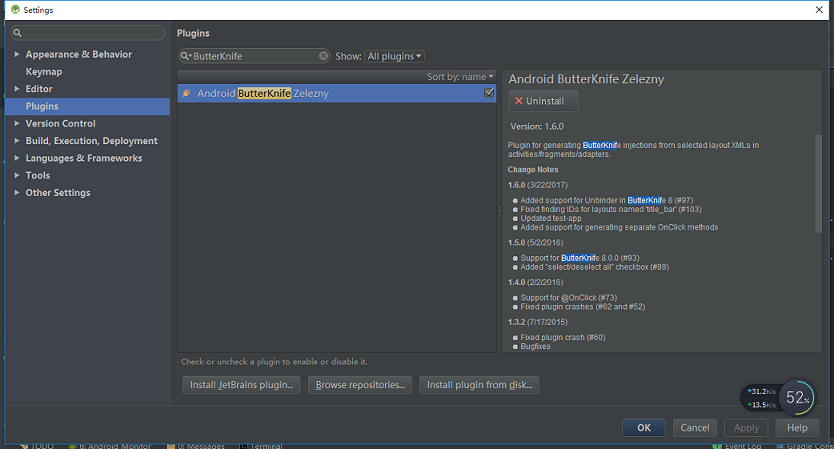Screen dimensions: 834x449
Task: Open the Other Settings category
Action: point(58,193)
